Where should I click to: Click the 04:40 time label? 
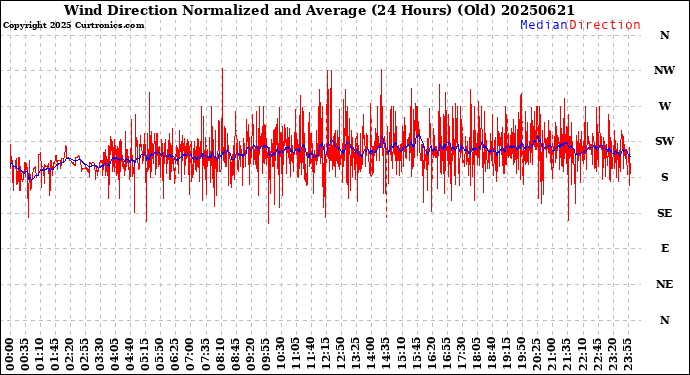coord(129,354)
